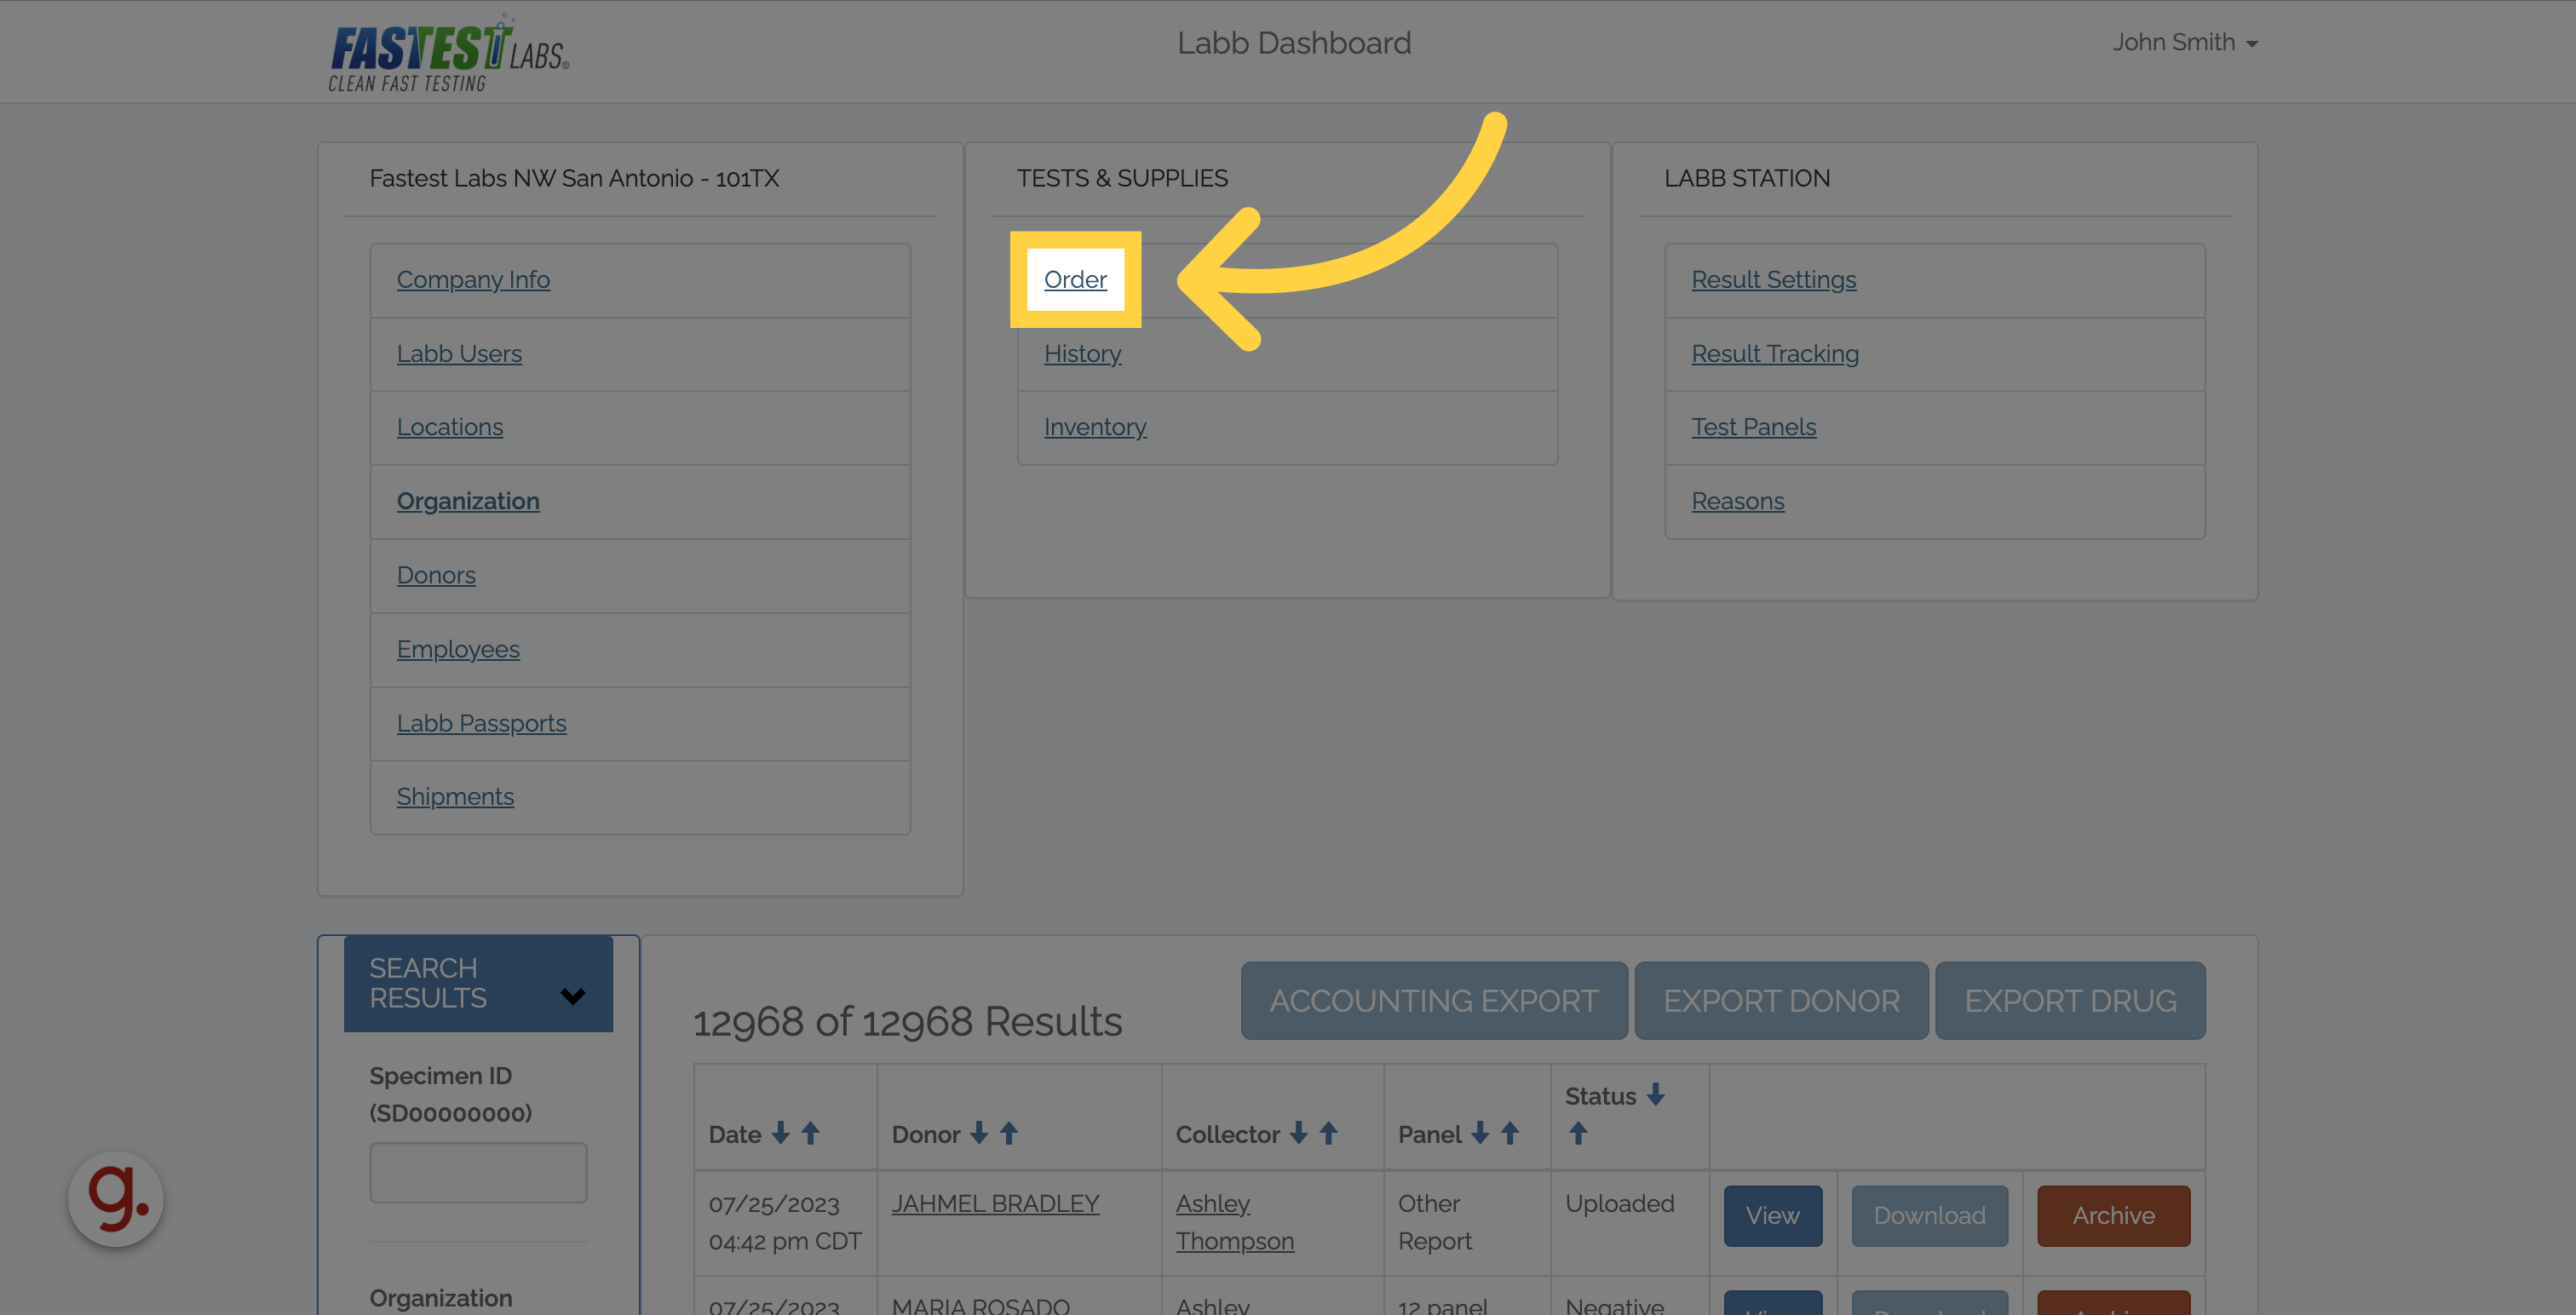The width and height of the screenshot is (2576, 1315).
Task: Go to Labb Users
Action: pos(459,354)
